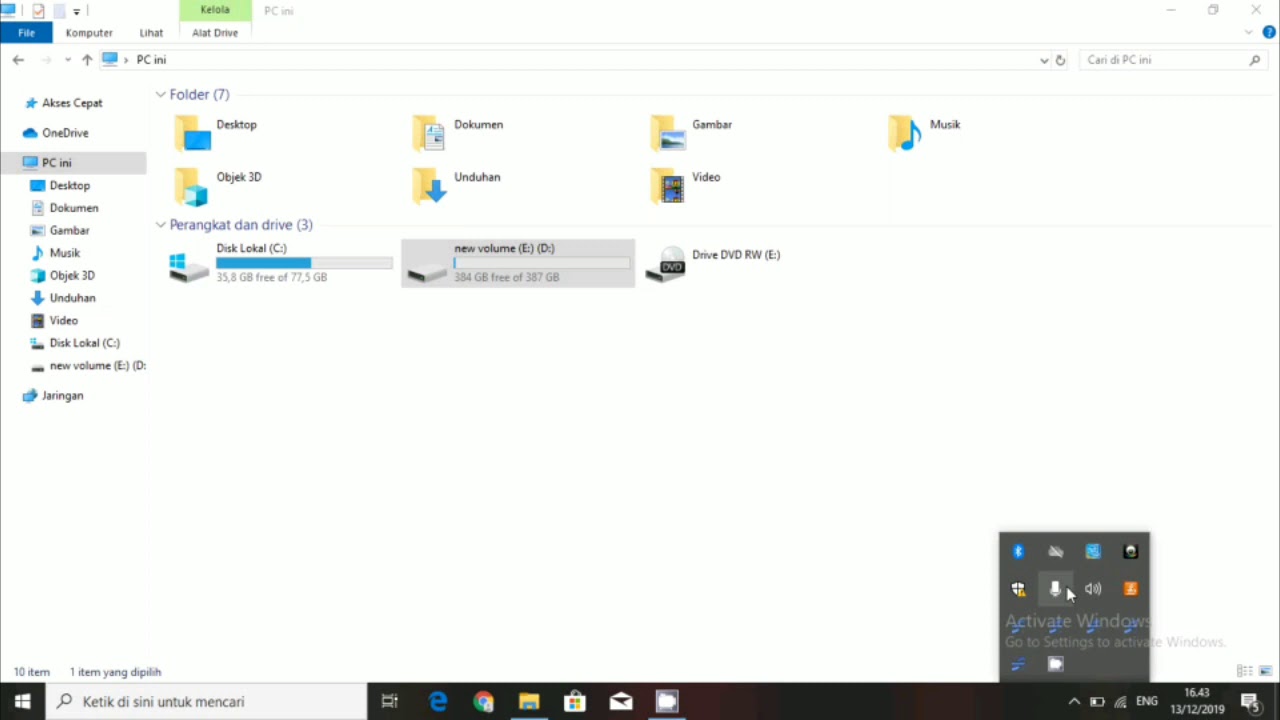
Task: Open recent locations dropdown arrow
Action: (x=68, y=60)
